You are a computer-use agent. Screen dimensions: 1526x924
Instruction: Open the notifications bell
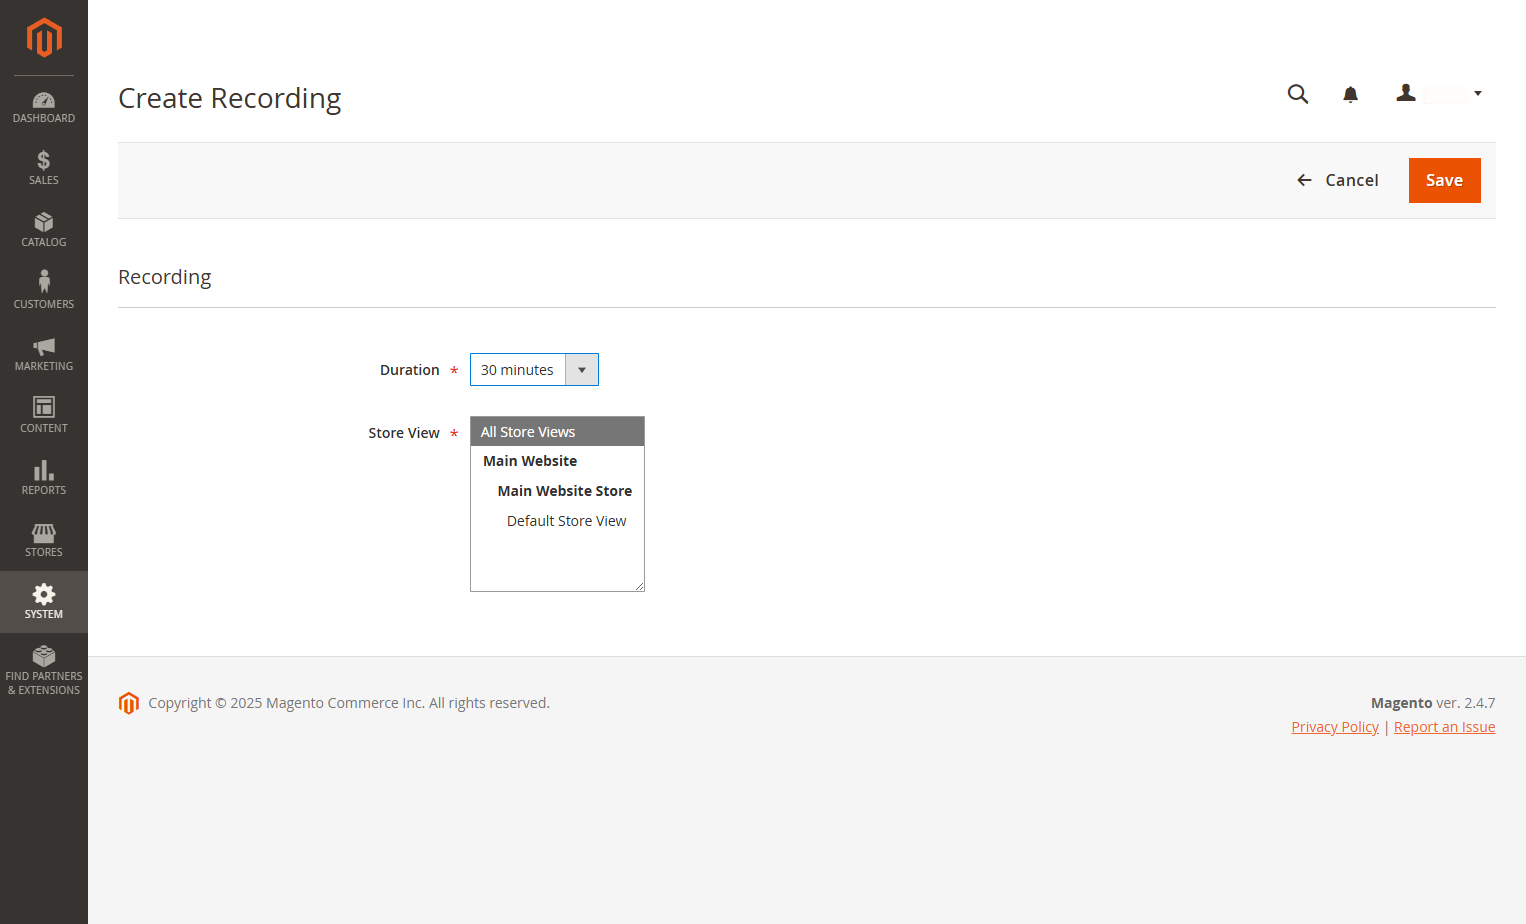(1350, 94)
